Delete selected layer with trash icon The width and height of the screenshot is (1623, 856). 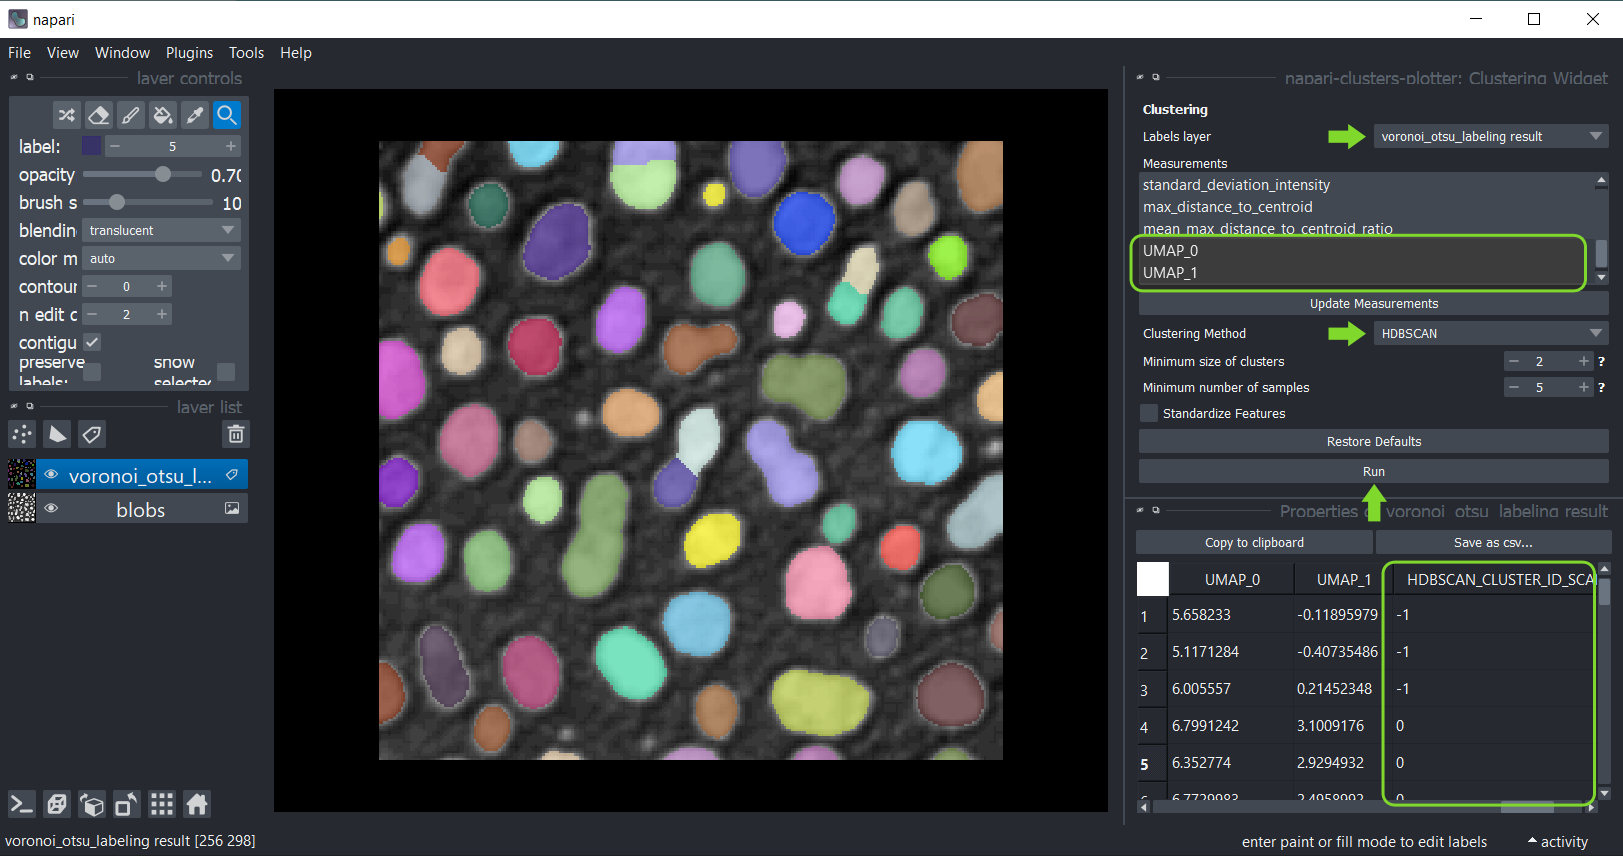[235, 434]
